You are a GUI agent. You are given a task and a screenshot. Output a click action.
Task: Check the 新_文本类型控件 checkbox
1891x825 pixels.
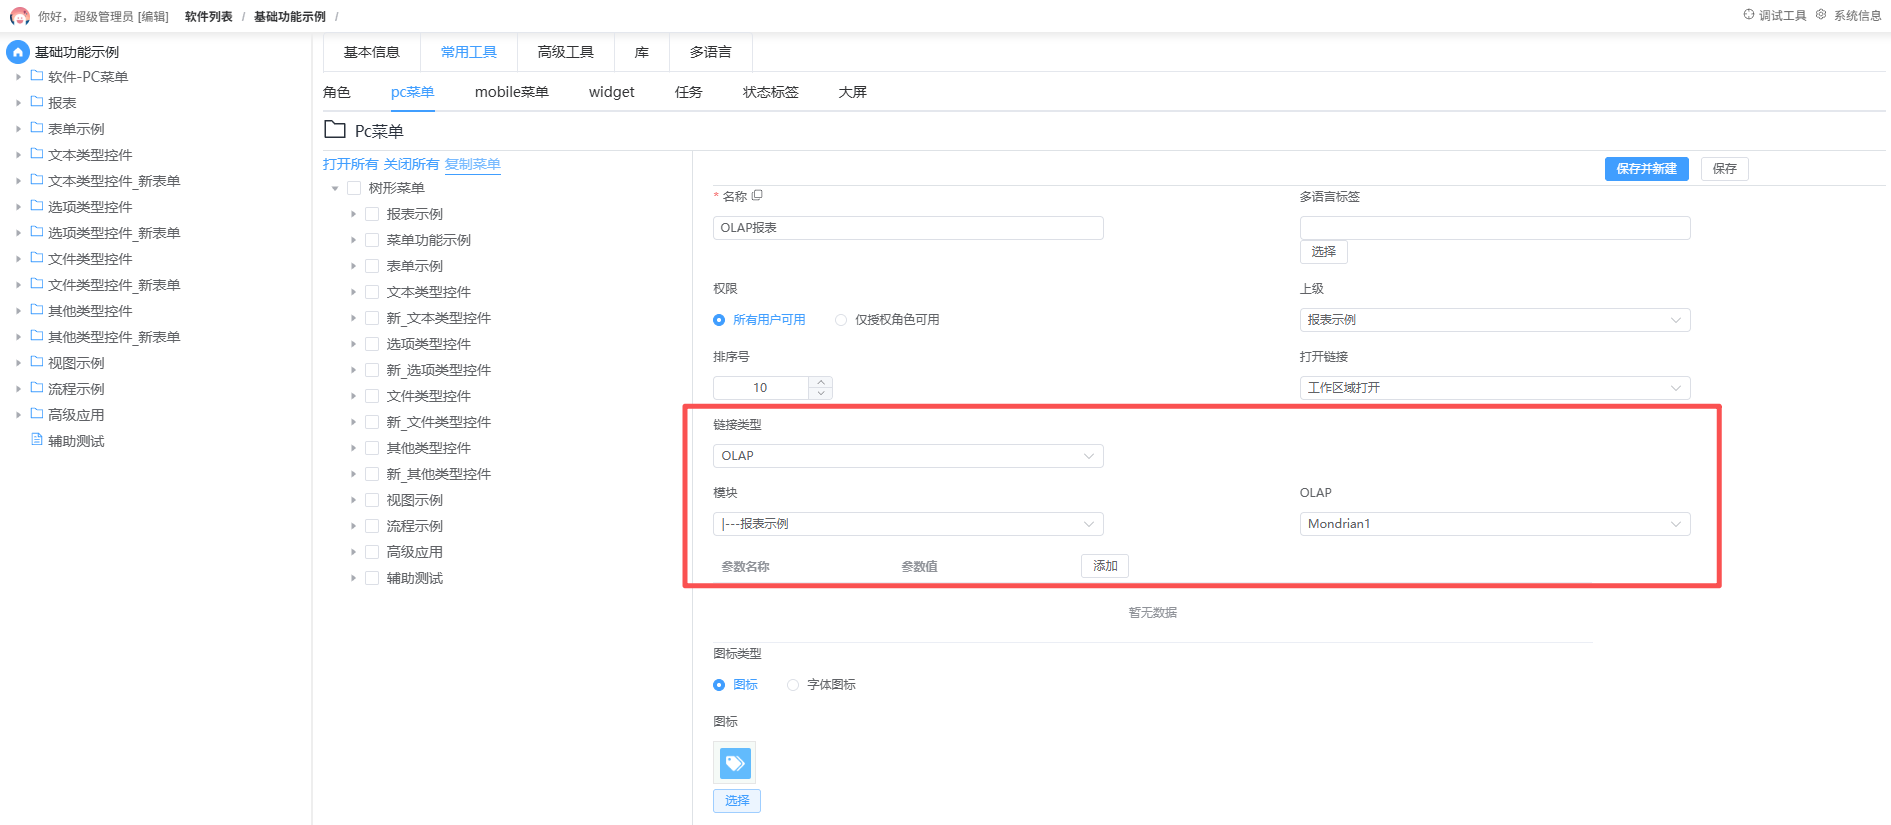tap(372, 318)
